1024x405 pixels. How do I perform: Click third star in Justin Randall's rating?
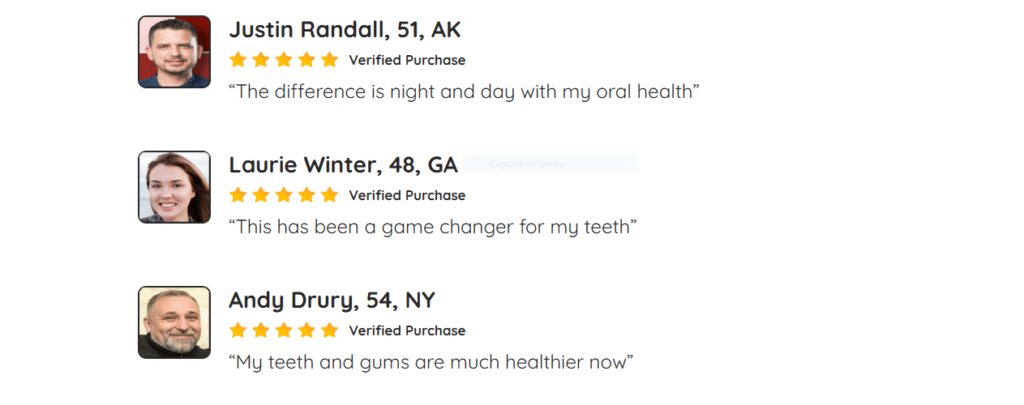284,60
